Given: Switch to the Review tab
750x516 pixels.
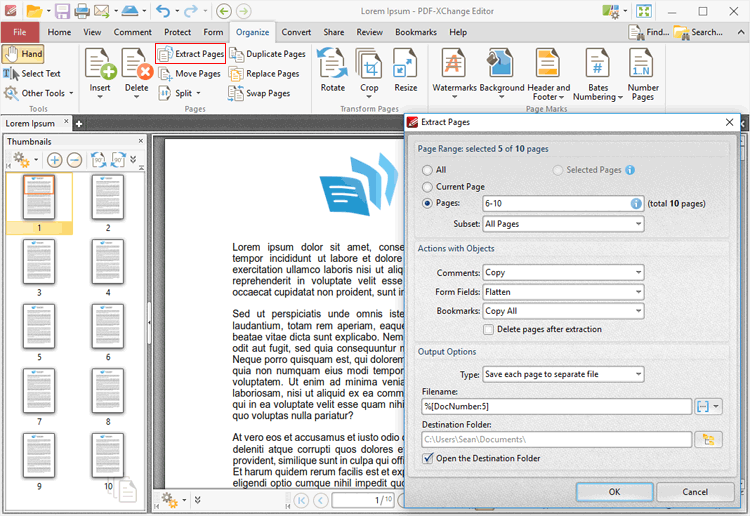Looking at the screenshot, I should tap(369, 32).
